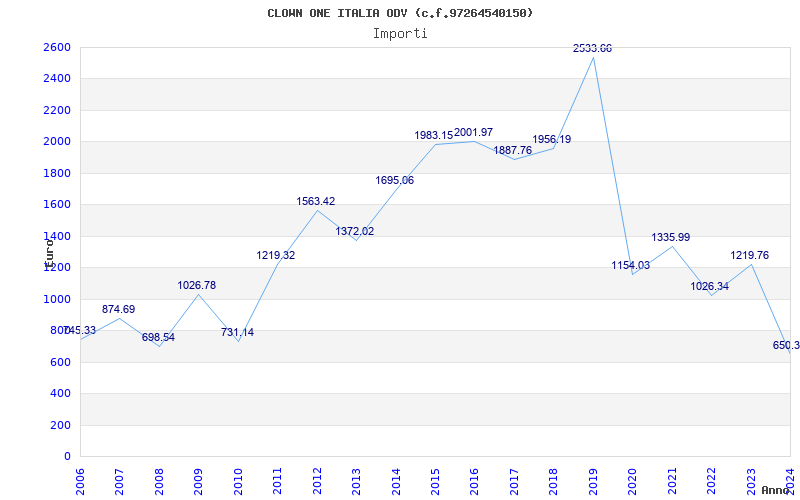This screenshot has height=500, width=800.
Task: Click the 731.14 data label
Action: tap(238, 333)
